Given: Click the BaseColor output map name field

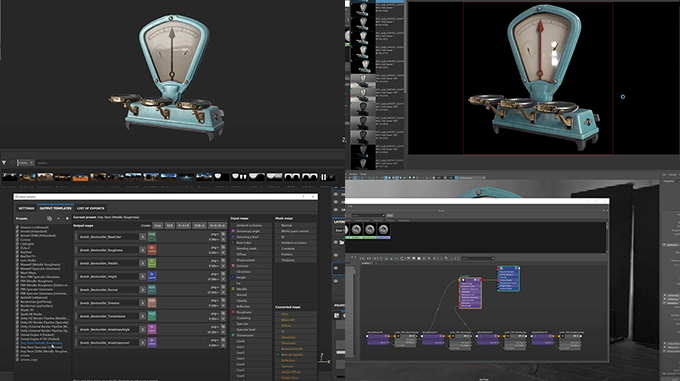Looking at the screenshot, I should click(x=108, y=237).
